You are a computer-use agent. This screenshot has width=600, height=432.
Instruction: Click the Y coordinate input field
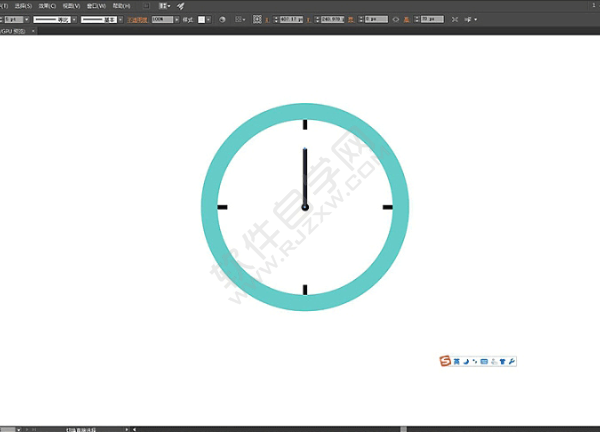click(333, 19)
